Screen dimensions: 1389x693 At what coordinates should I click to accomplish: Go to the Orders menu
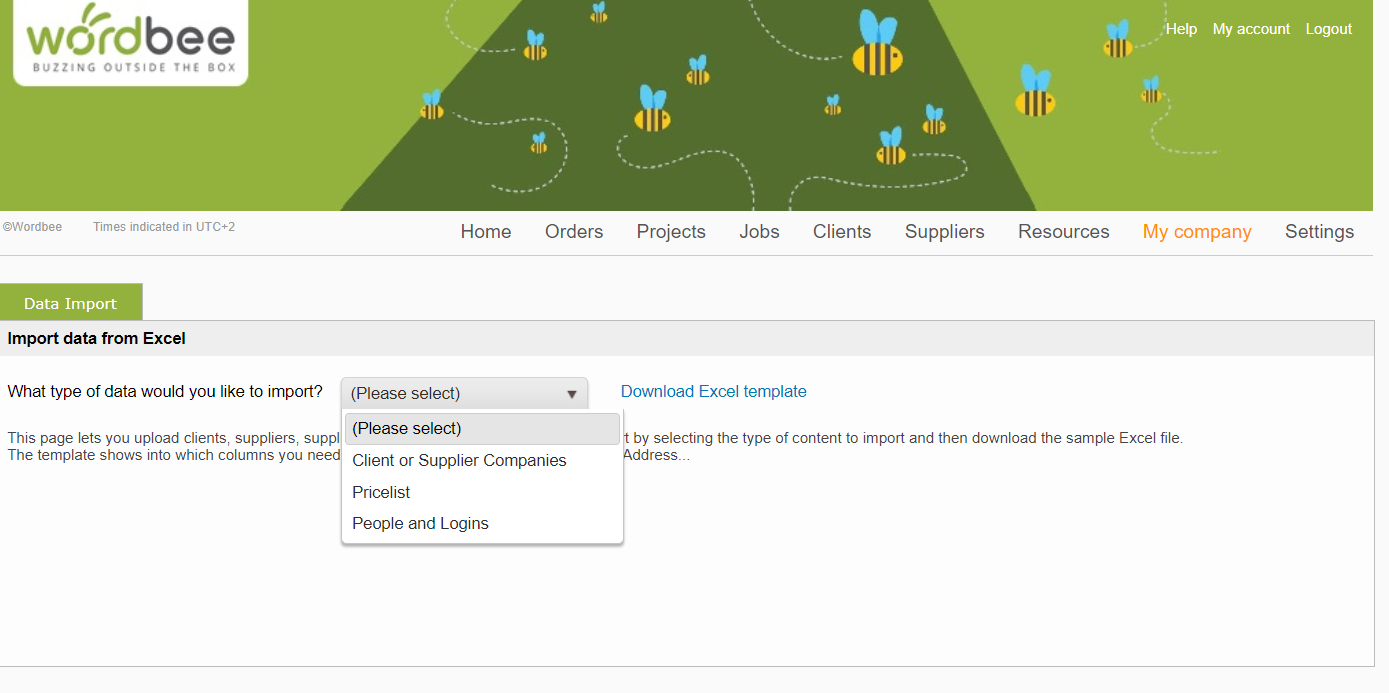[x=574, y=232]
